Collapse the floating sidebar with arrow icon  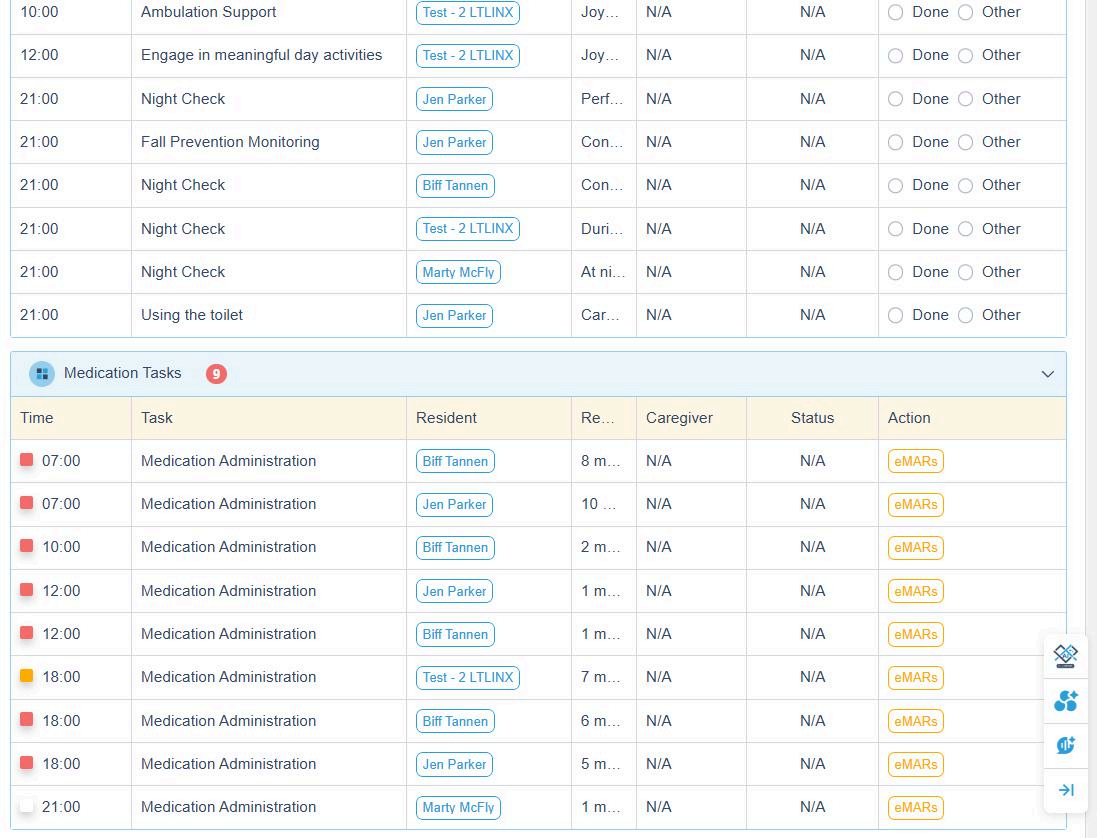[x=1065, y=790]
